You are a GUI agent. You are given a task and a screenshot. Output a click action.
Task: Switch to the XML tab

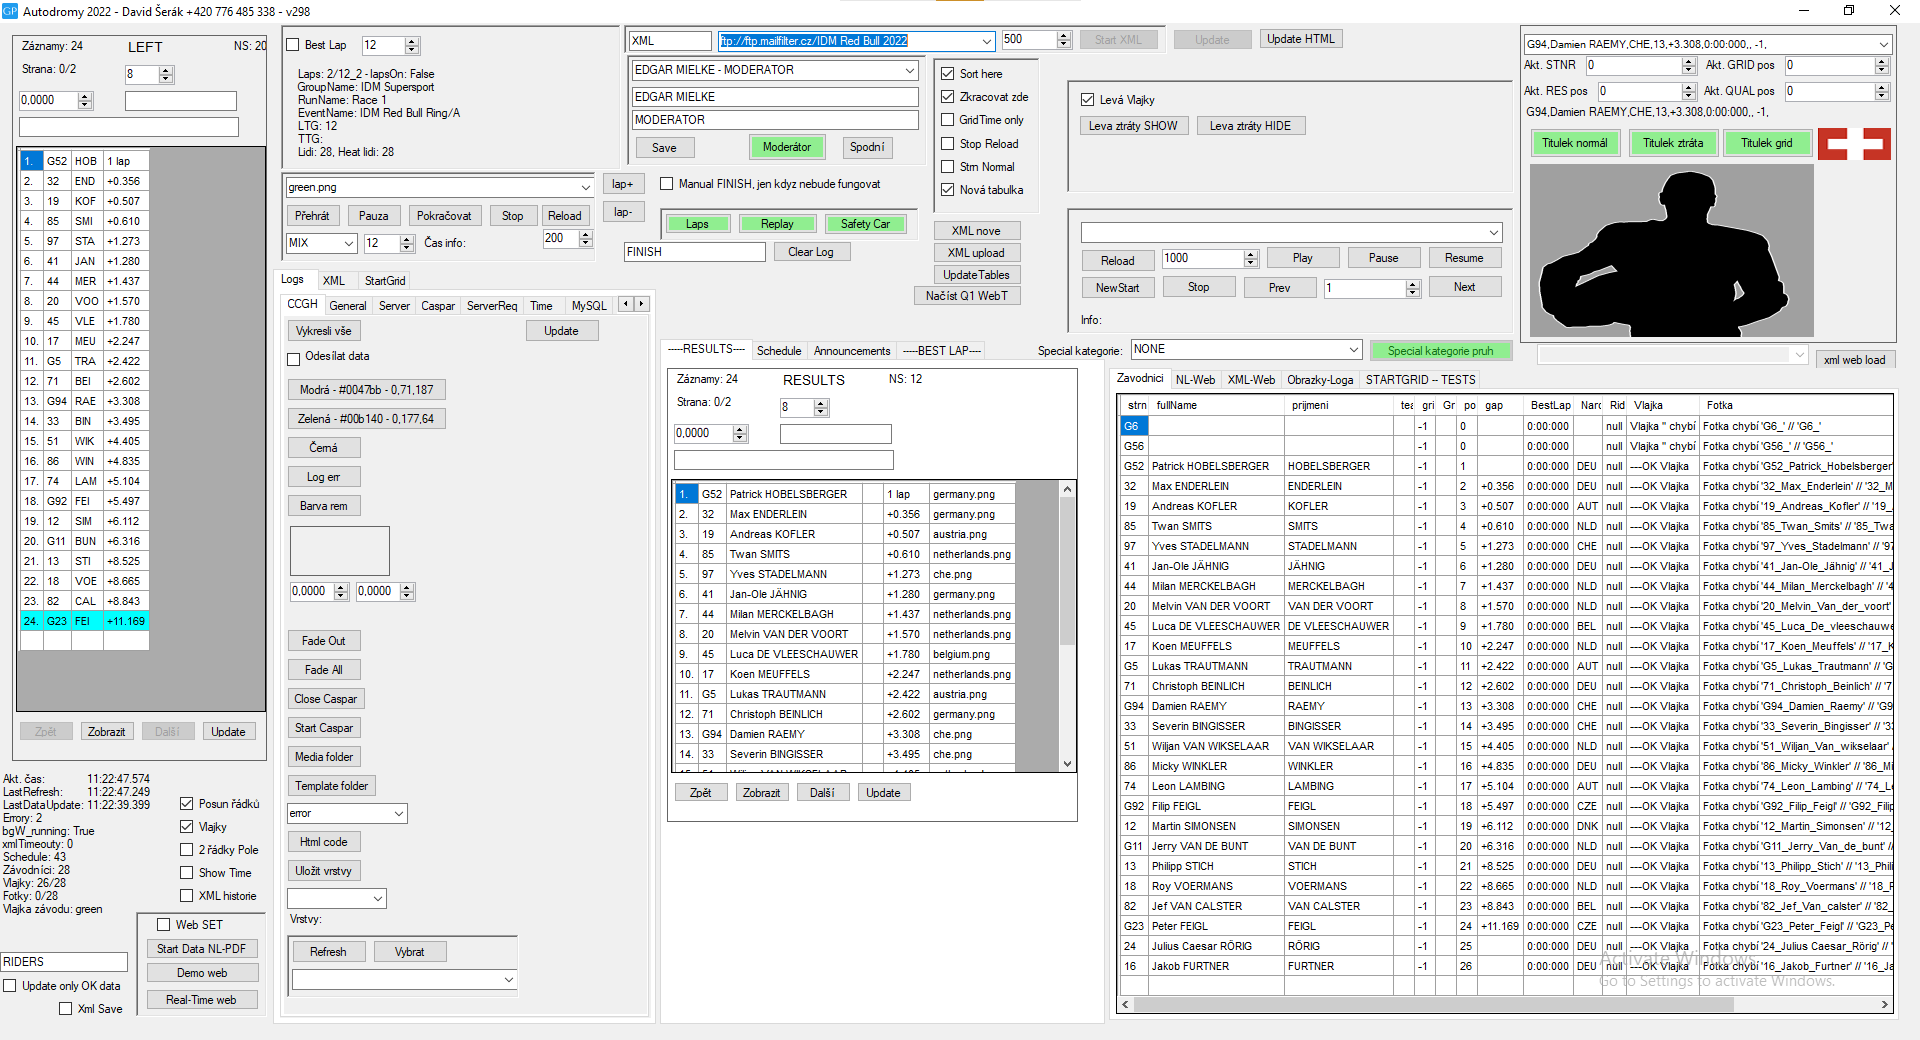pos(334,281)
